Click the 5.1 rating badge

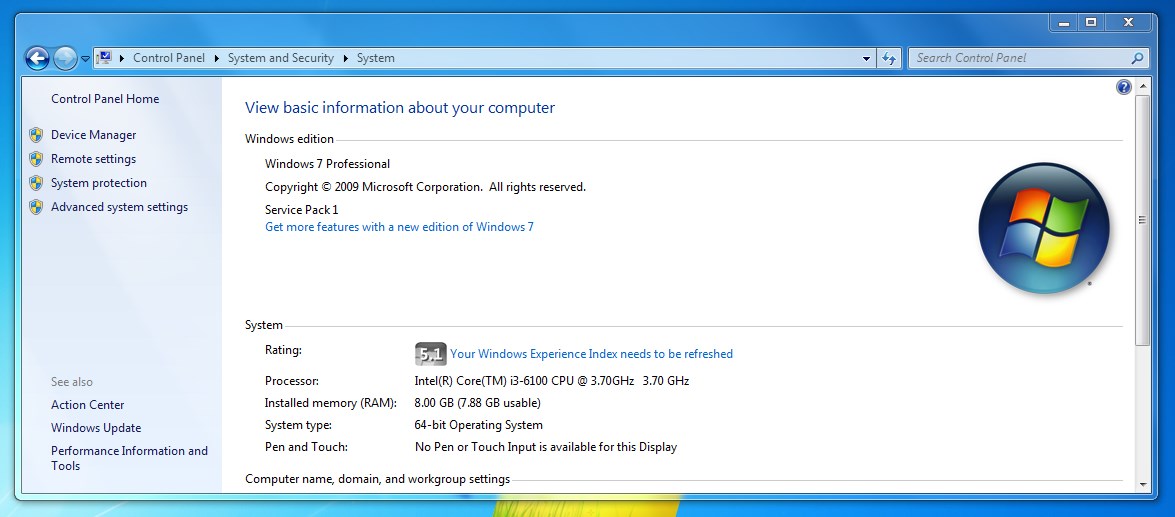point(430,354)
